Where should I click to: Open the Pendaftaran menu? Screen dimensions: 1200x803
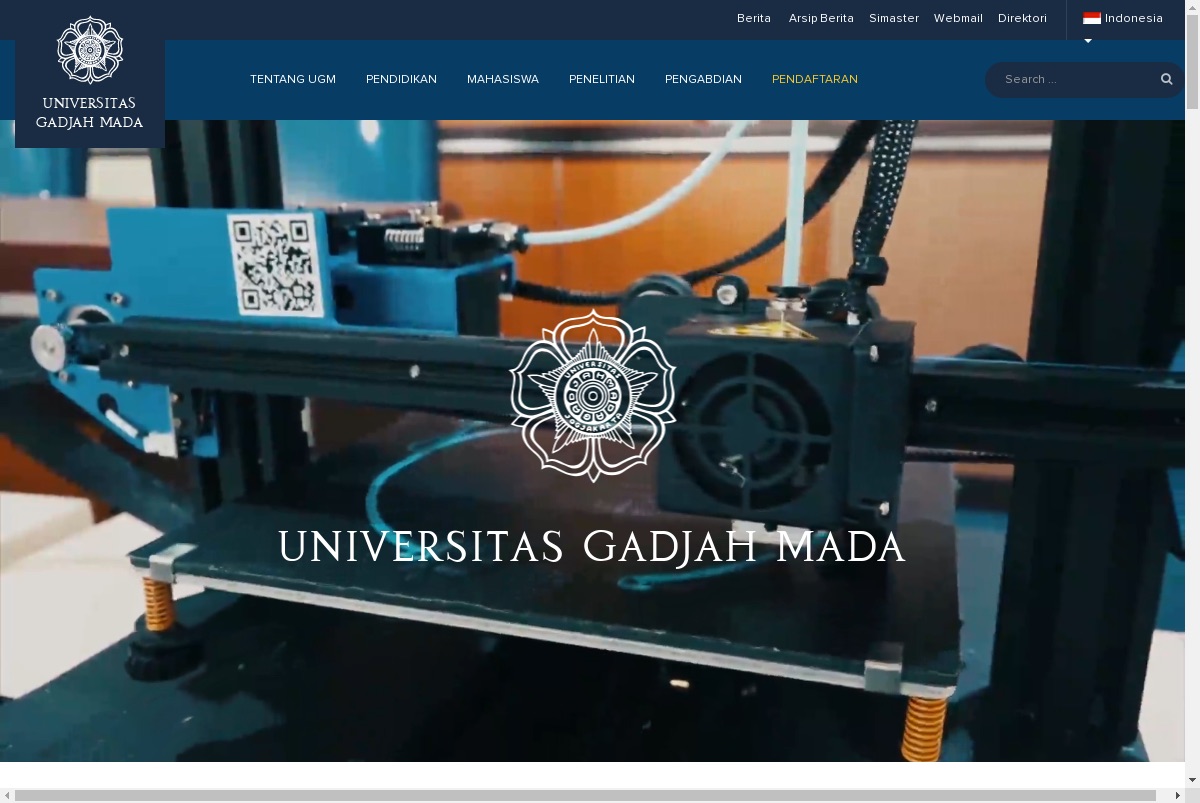pos(815,79)
